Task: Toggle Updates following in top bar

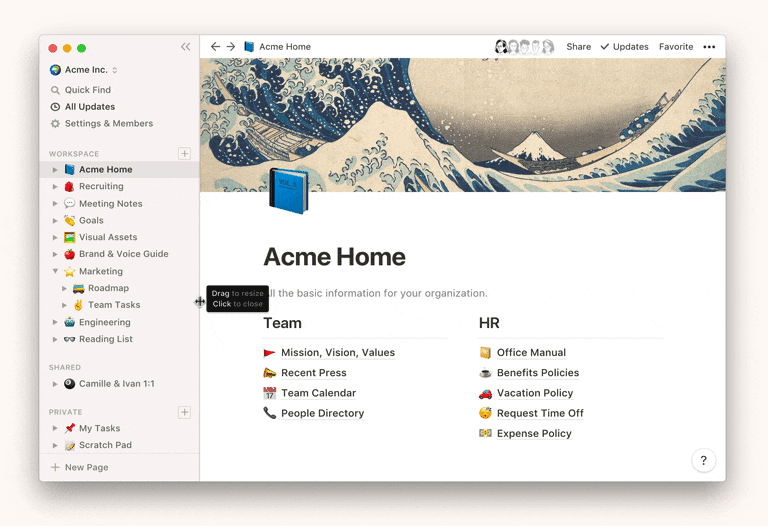Action: tap(624, 47)
